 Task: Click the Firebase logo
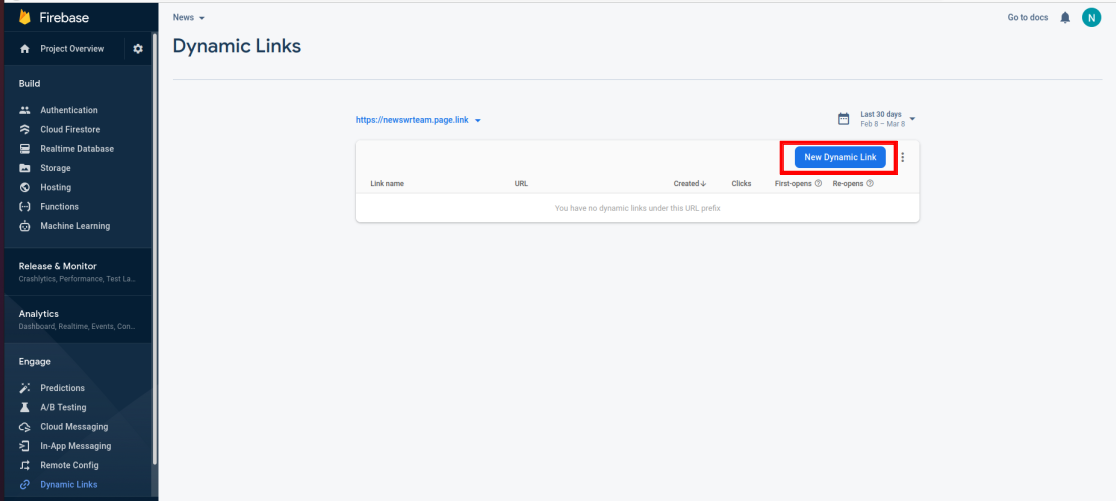pos(26,18)
